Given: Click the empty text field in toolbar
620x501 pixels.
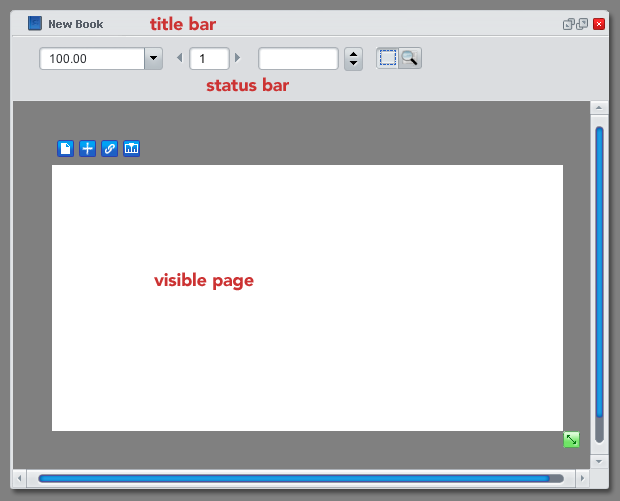Looking at the screenshot, I should tap(298, 59).
